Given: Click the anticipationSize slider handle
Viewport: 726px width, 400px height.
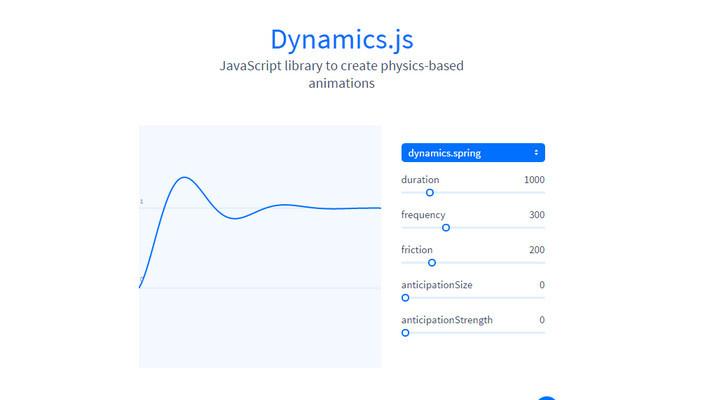Looking at the screenshot, I should click(405, 298).
